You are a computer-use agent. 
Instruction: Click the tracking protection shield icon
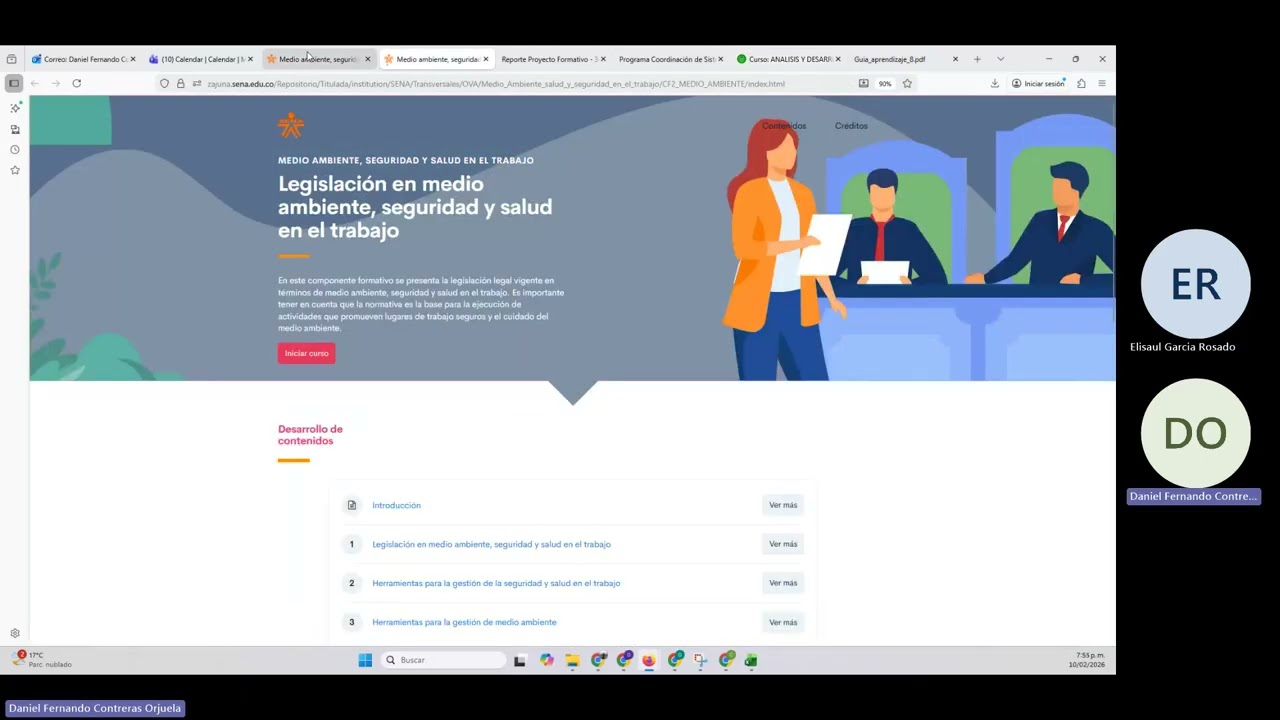pos(164,84)
